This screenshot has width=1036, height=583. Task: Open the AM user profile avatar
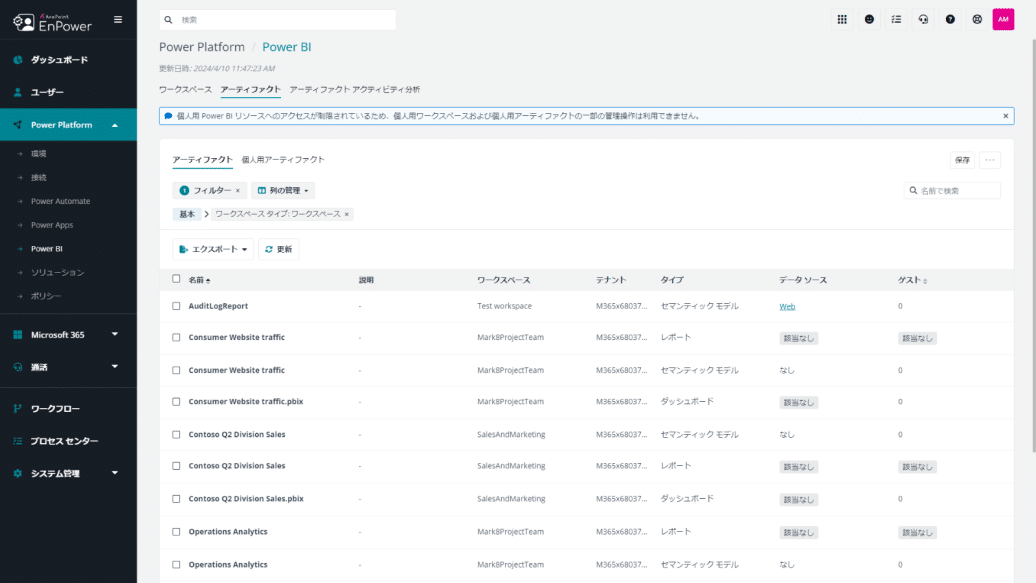coord(1003,20)
